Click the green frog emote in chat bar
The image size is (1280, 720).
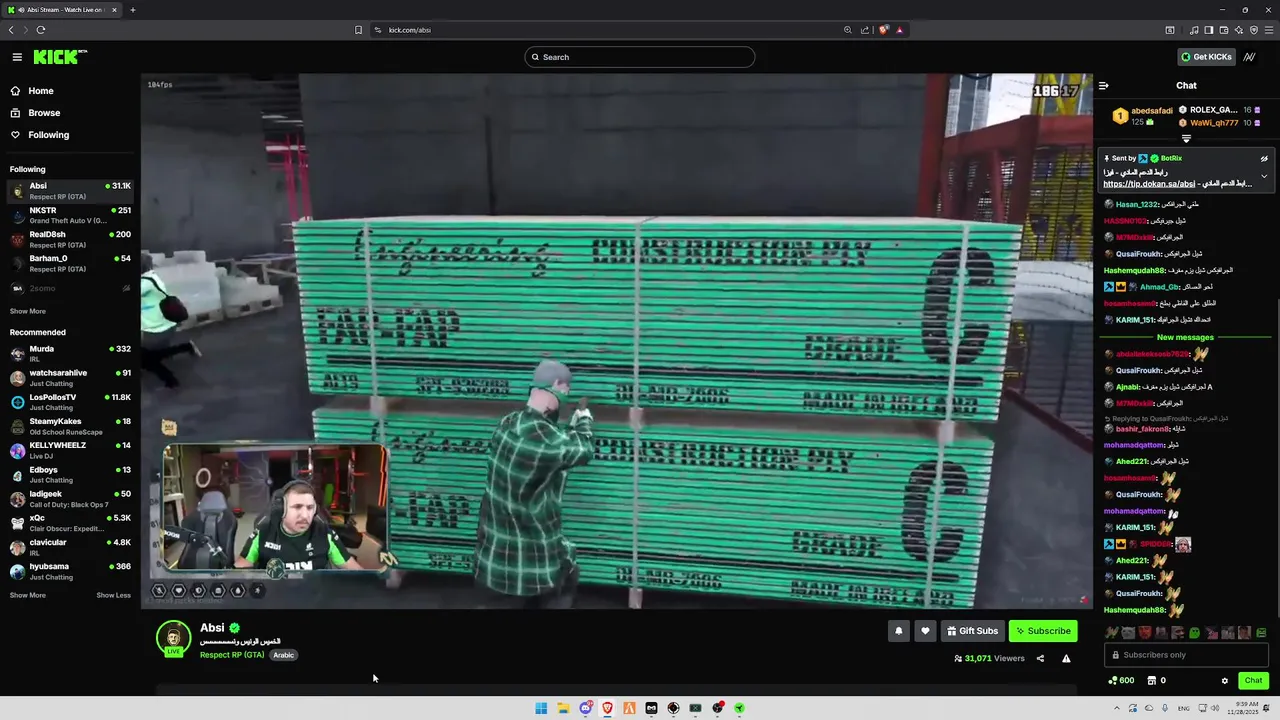(1194, 633)
